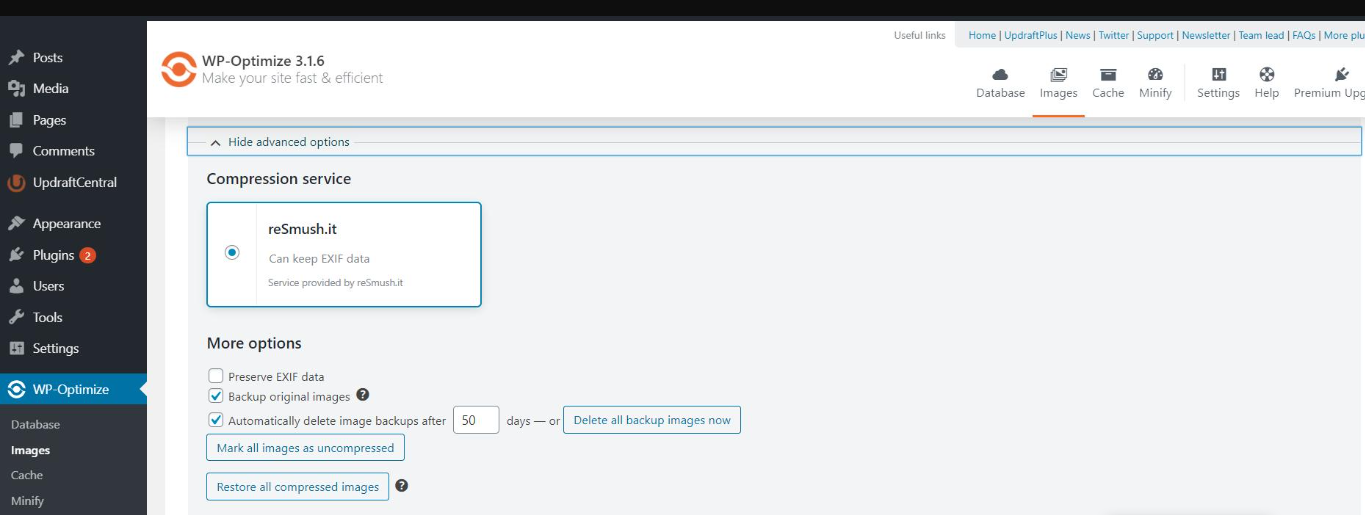The height and width of the screenshot is (515, 1365).
Task: Click 'Service provided by reSmush.it' text
Action: click(x=336, y=283)
